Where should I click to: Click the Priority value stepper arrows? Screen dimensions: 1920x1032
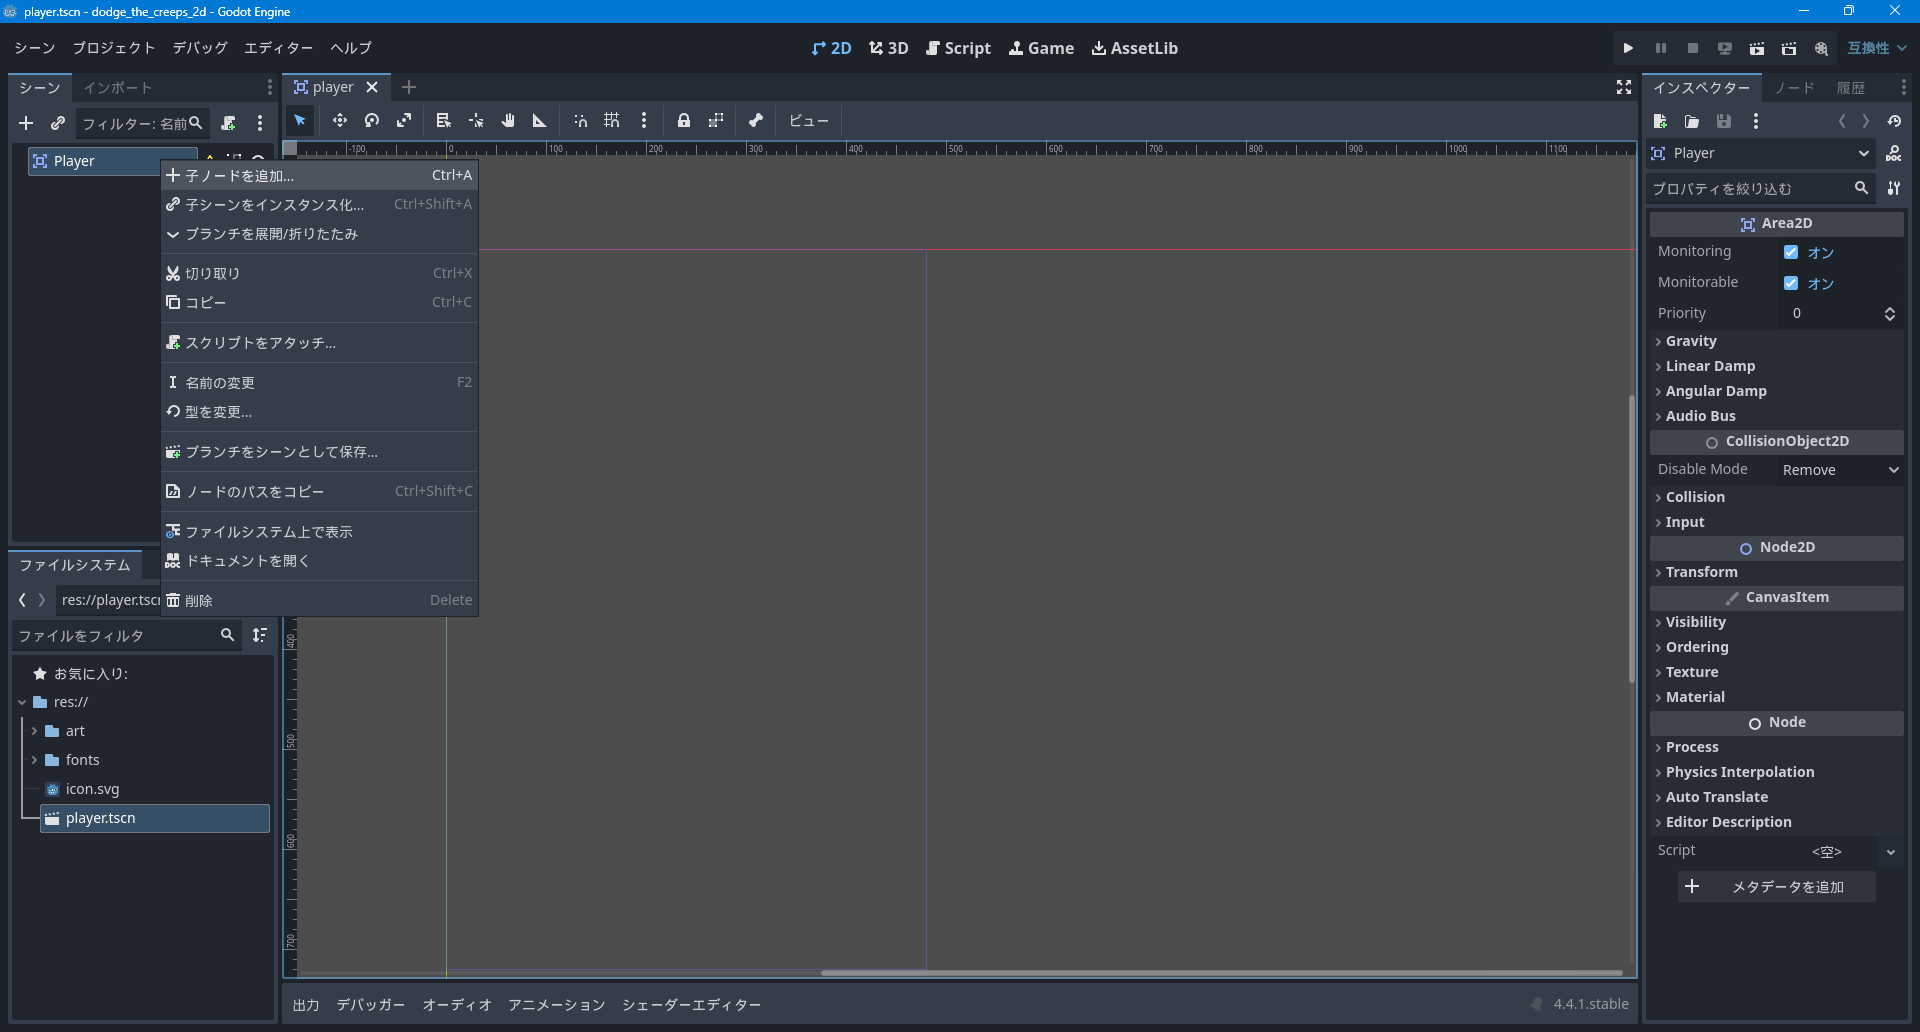(x=1890, y=314)
